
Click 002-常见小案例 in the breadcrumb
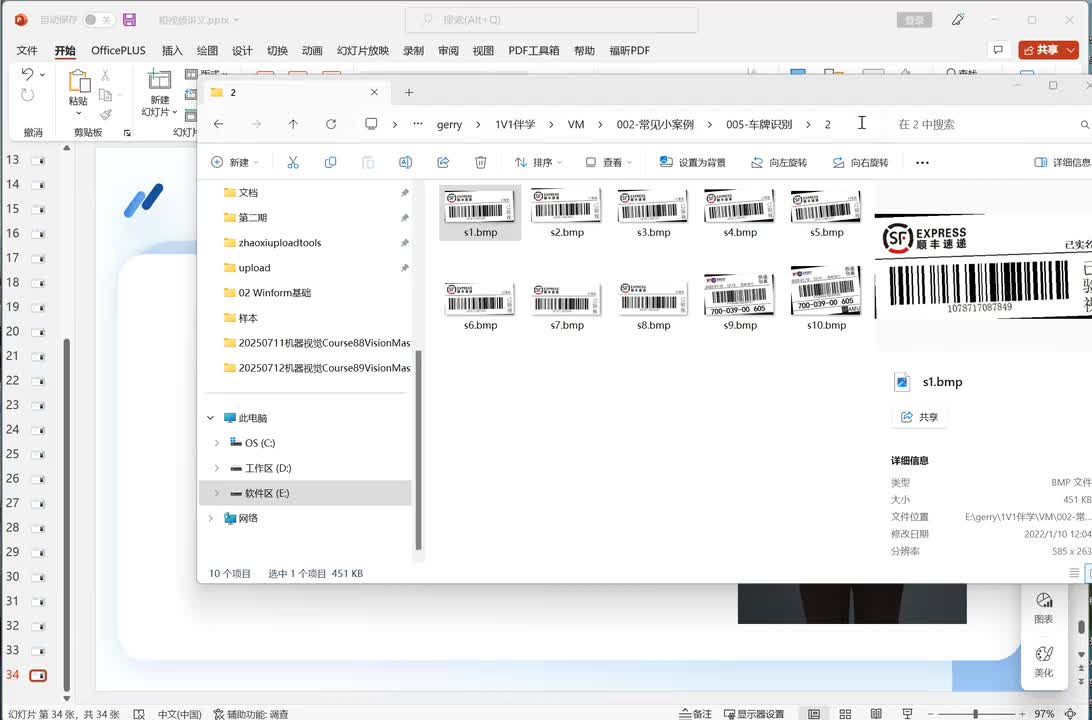655,124
